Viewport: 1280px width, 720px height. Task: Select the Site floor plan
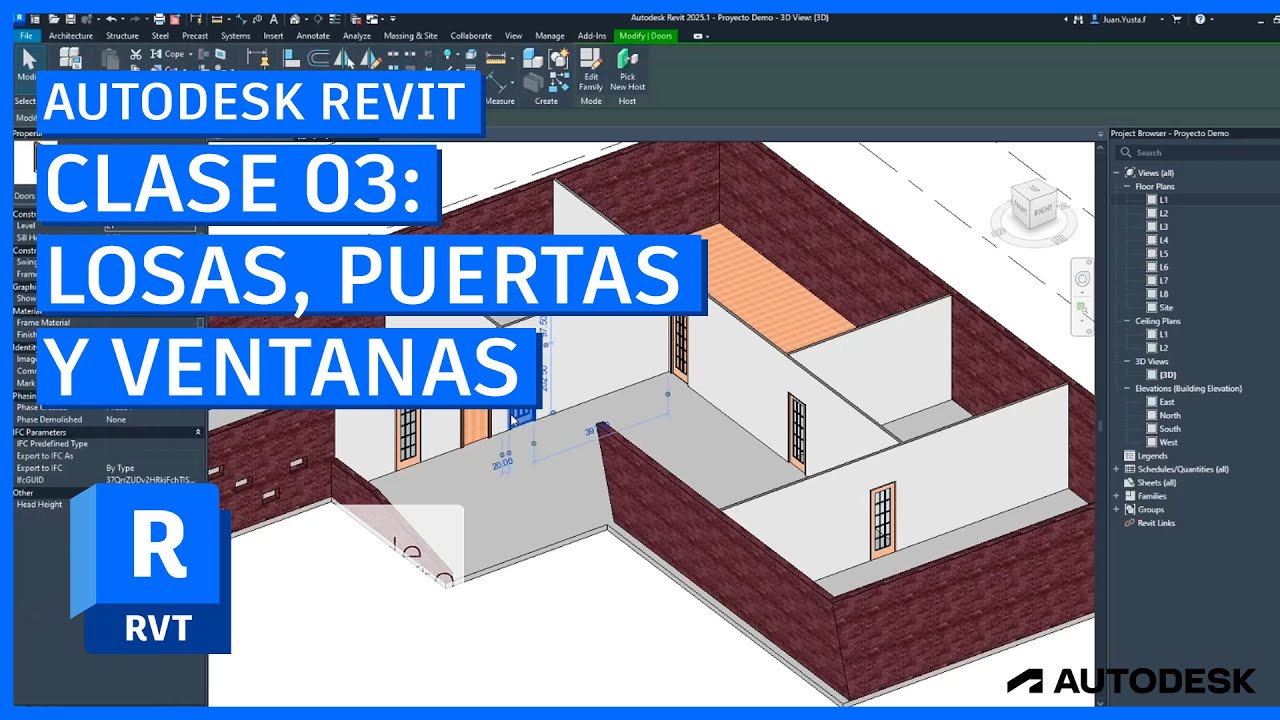tap(1166, 308)
